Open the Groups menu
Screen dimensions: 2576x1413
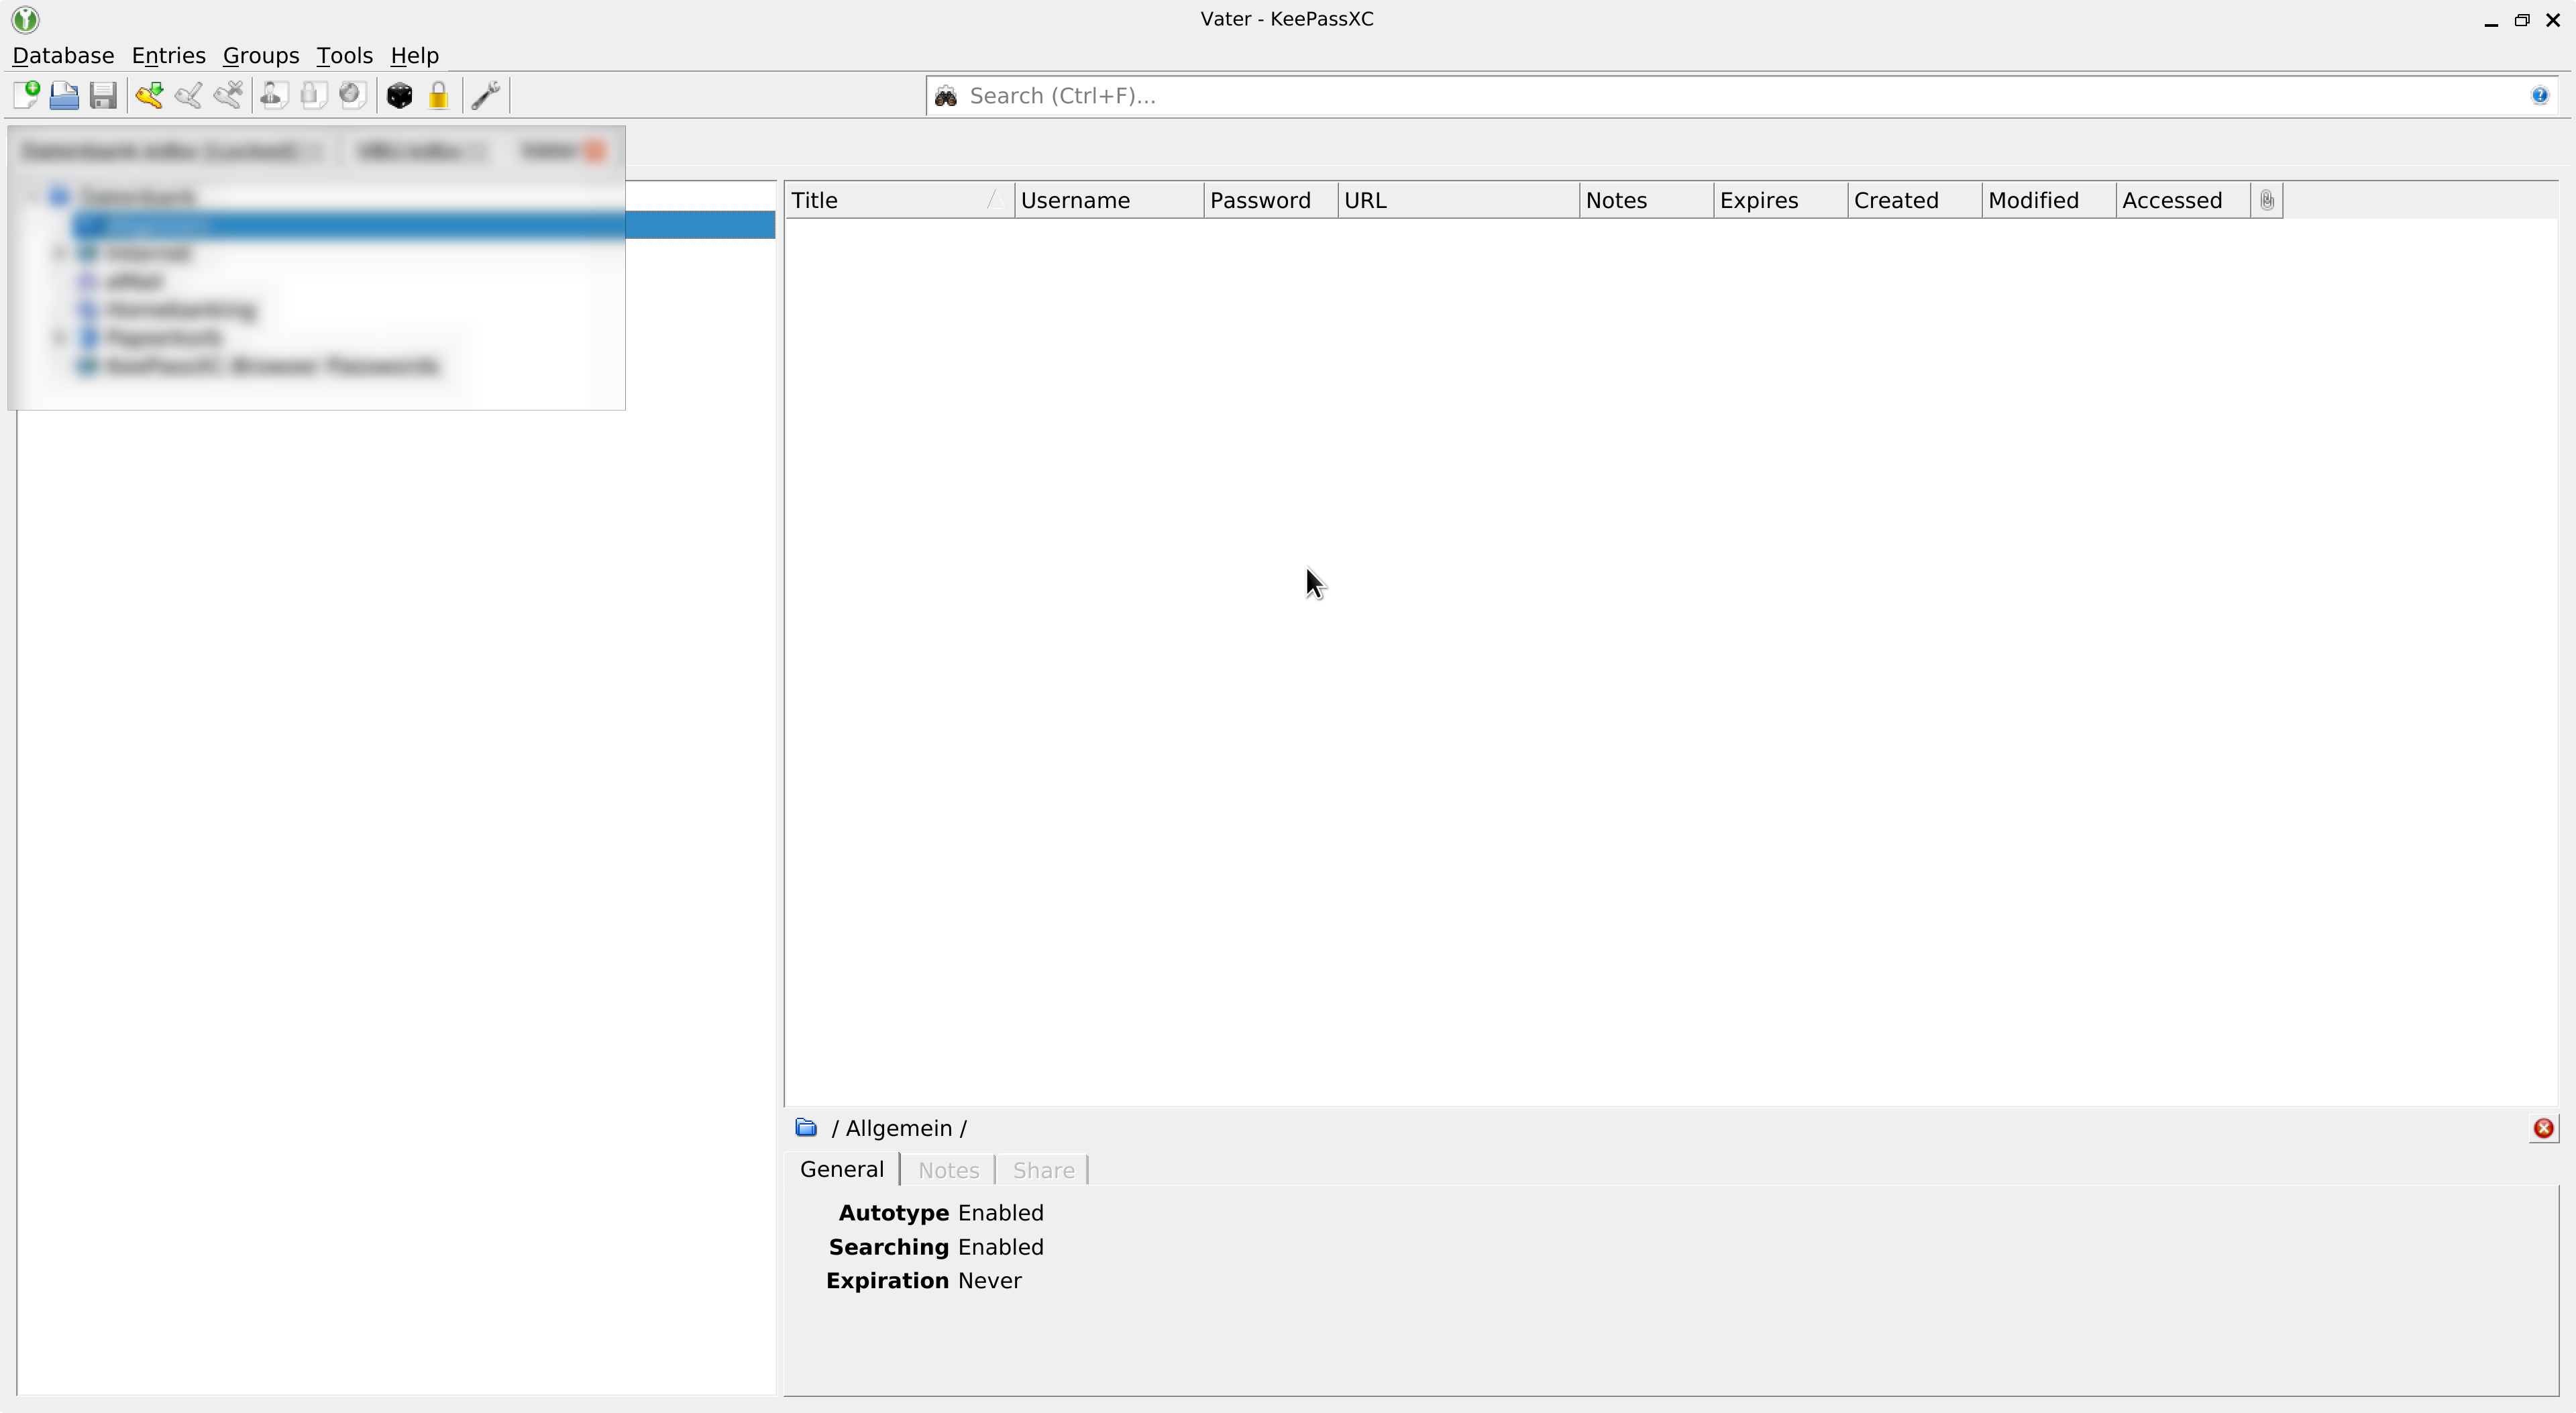tap(261, 55)
